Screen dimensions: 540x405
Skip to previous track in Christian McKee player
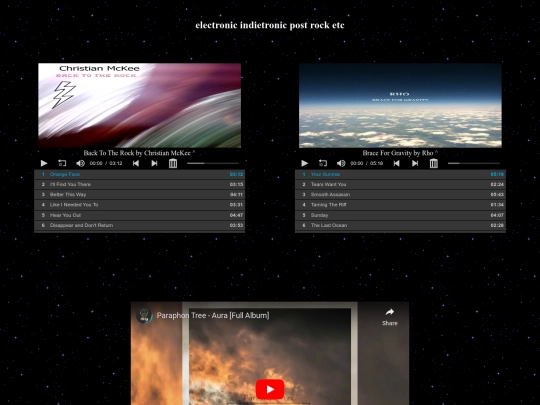click(x=136, y=163)
